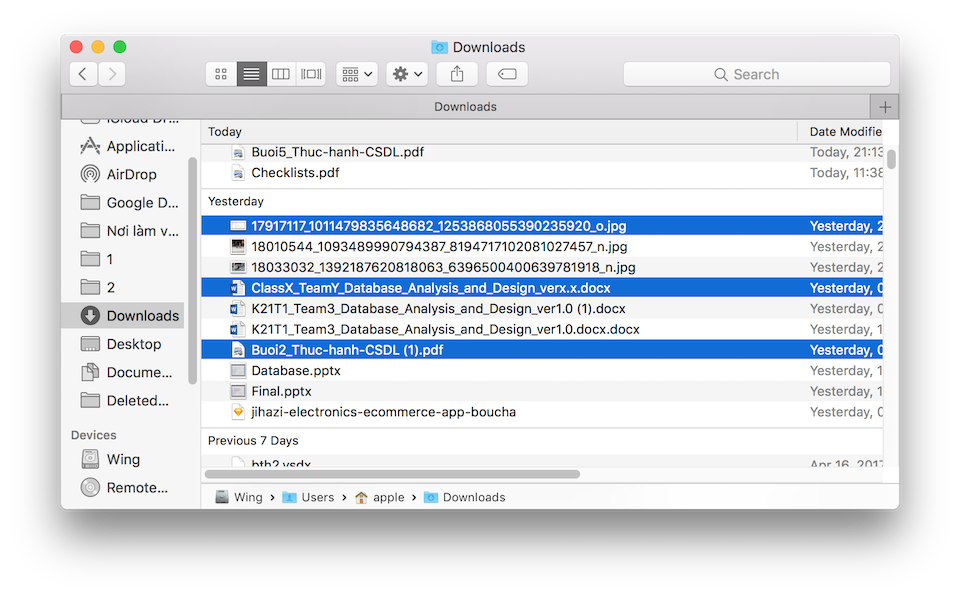Open Documents in the sidebar
Screen dimensions: 960x596
129,372
